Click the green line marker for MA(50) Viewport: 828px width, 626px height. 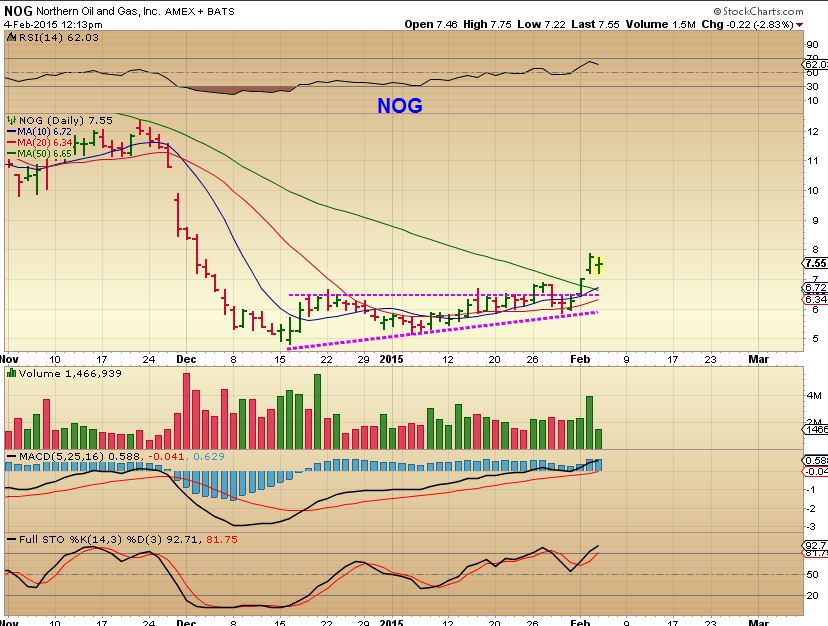[12, 154]
